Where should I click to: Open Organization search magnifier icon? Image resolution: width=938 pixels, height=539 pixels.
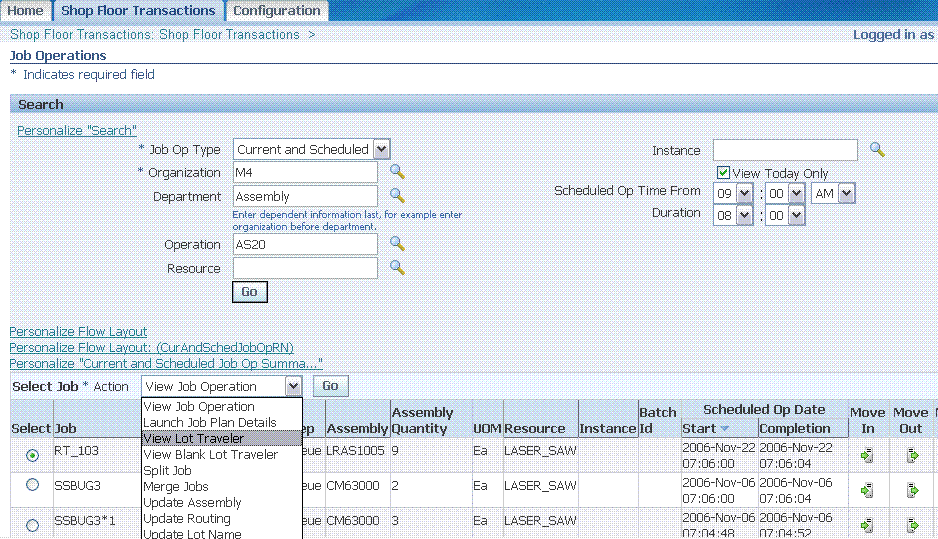tap(397, 172)
